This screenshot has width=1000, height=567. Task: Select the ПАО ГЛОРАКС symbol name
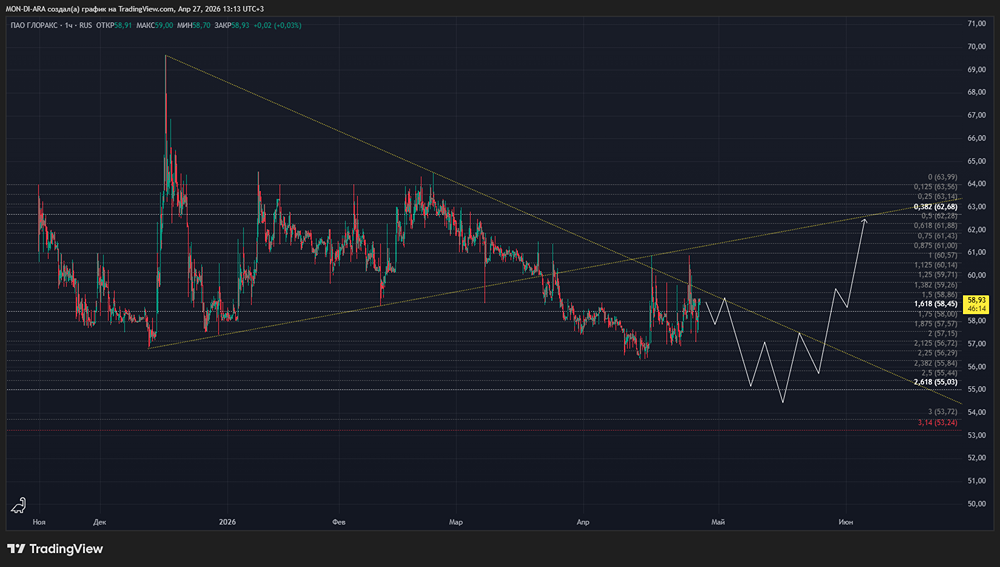pos(35,26)
